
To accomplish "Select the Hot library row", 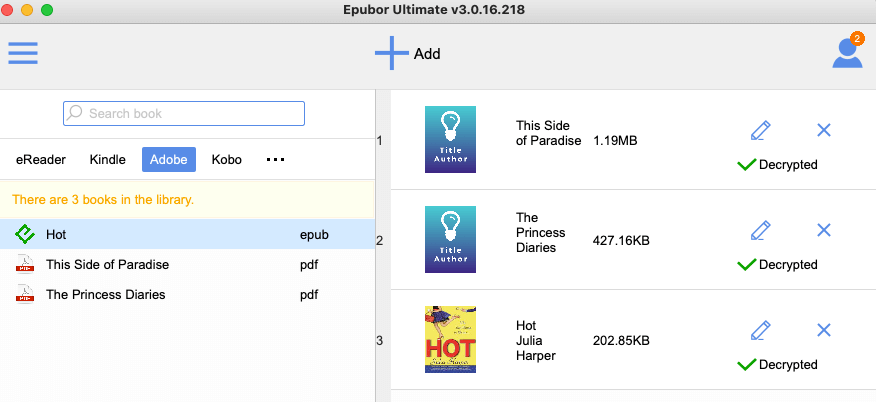I will click(187, 234).
